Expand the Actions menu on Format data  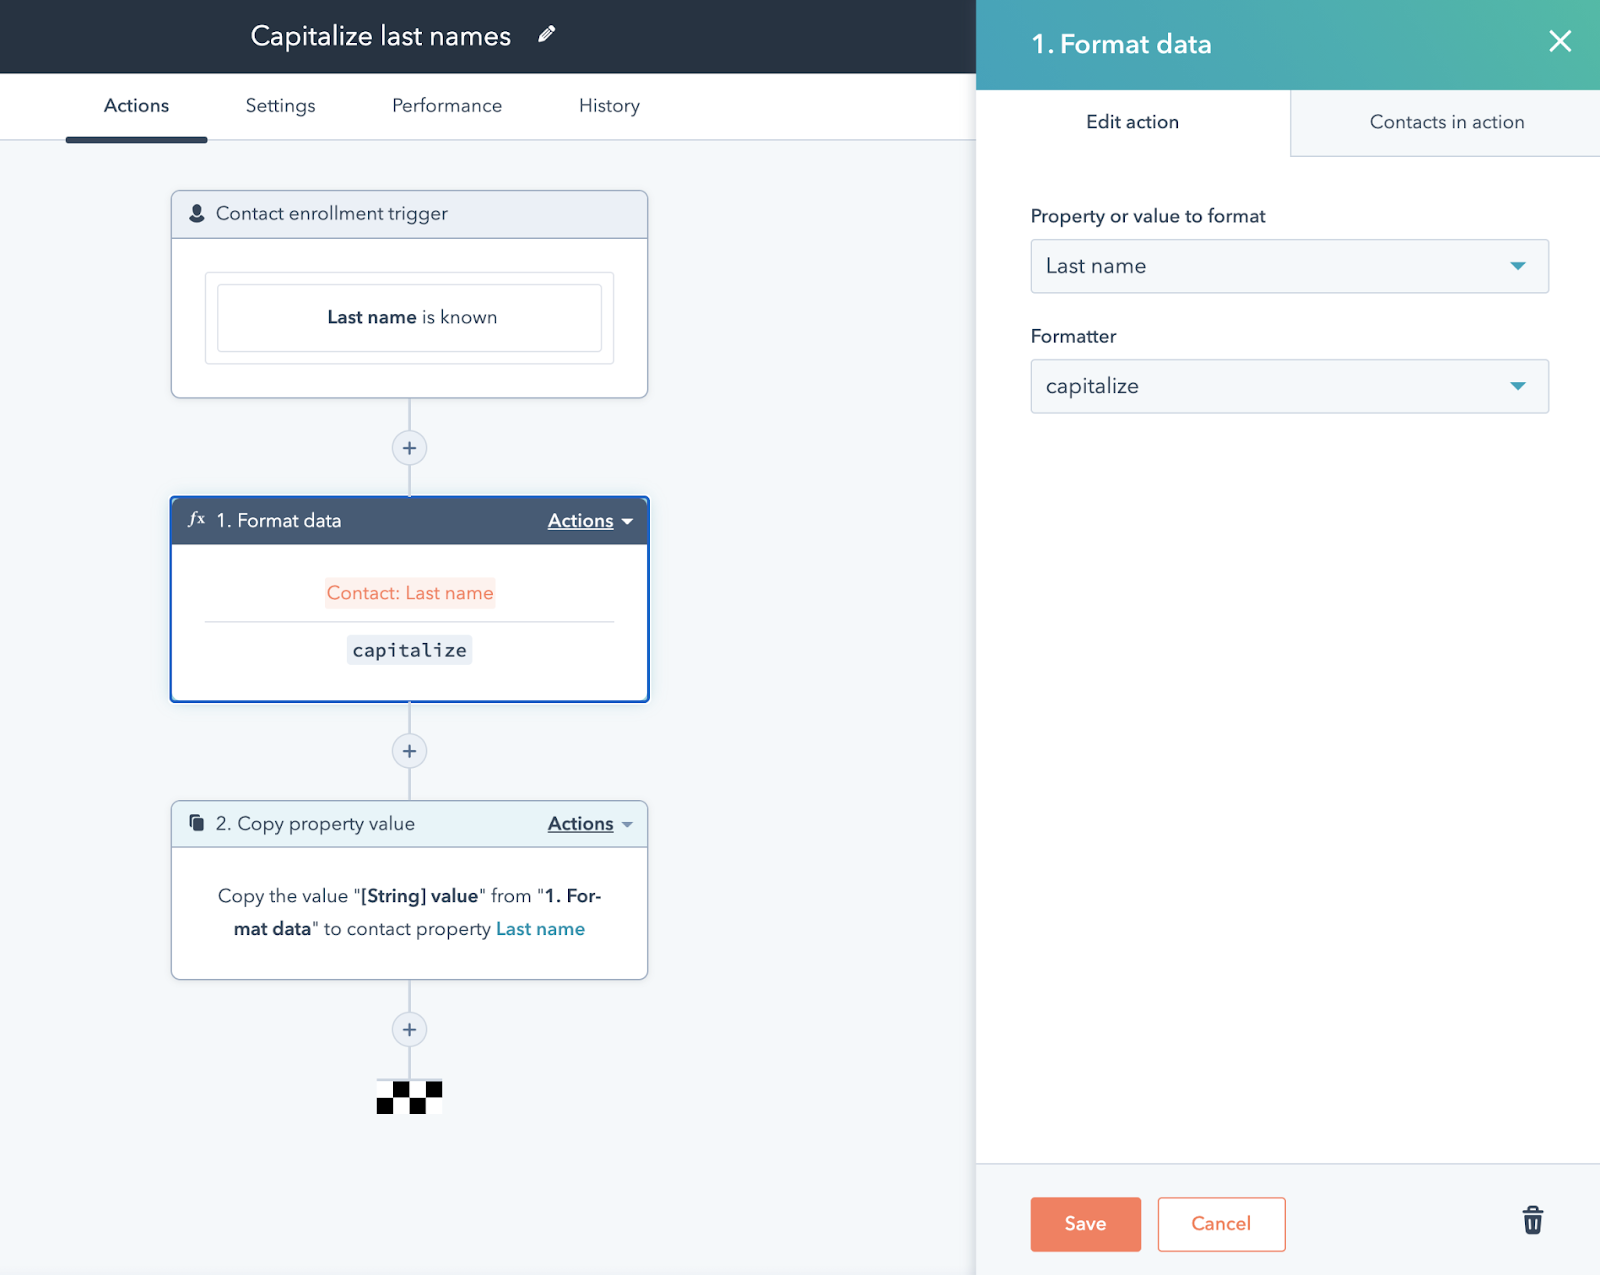(588, 520)
